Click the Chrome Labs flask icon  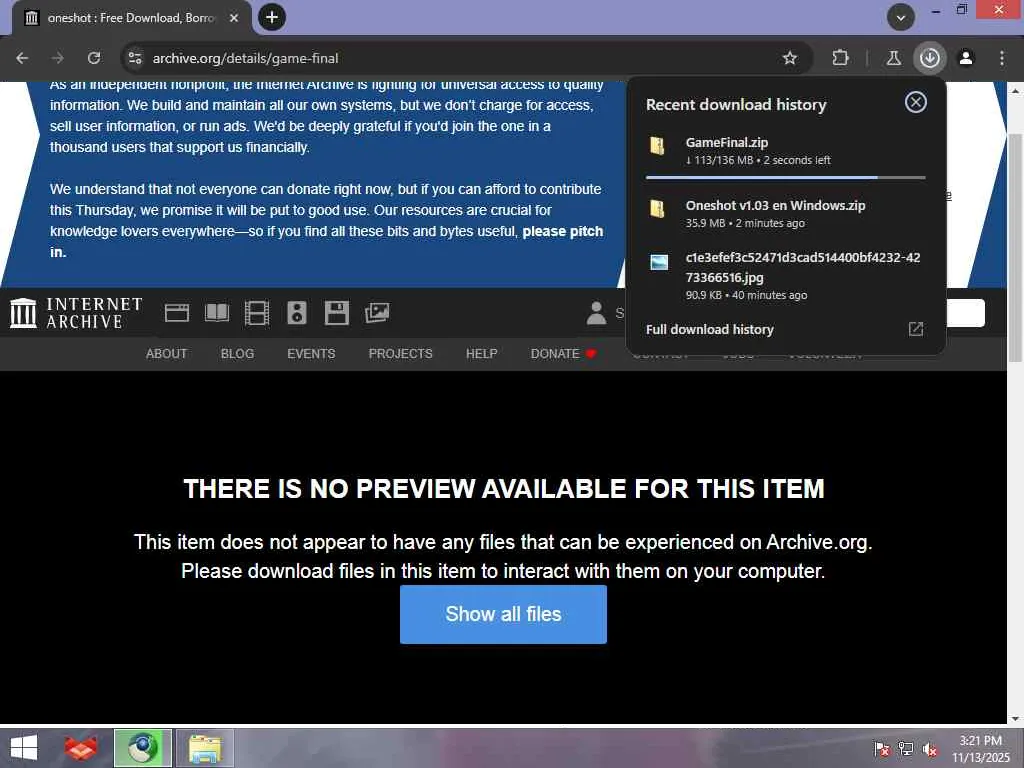(x=893, y=58)
